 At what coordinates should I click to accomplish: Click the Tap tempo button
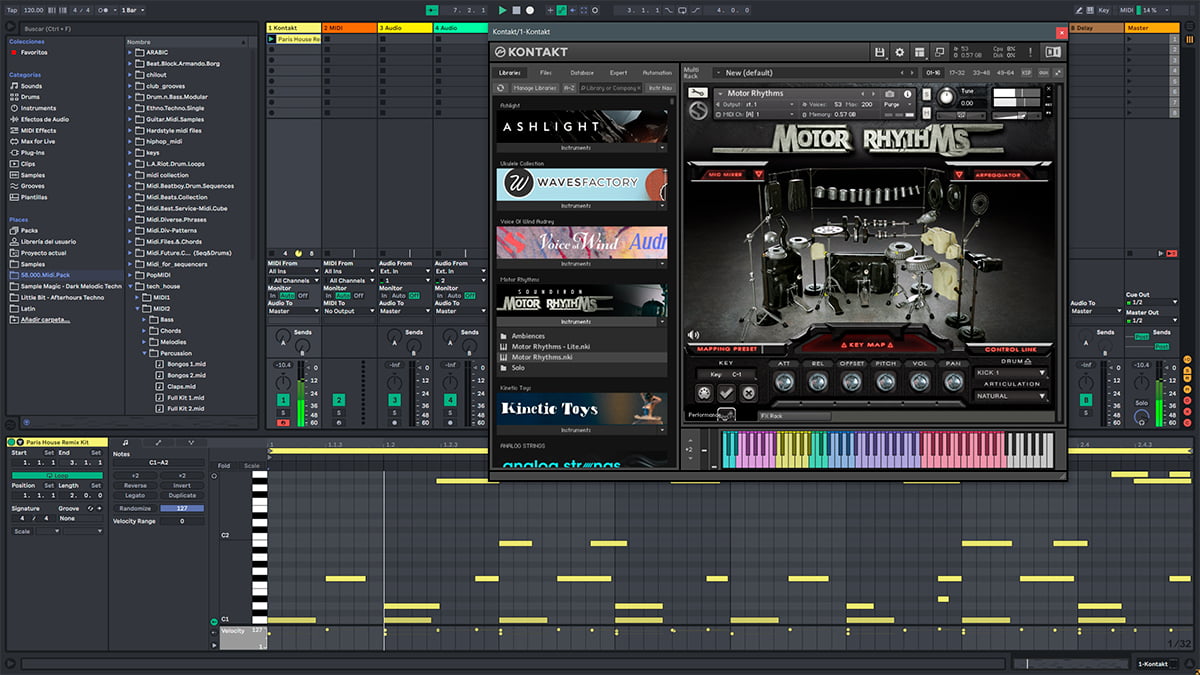pyautogui.click(x=11, y=9)
